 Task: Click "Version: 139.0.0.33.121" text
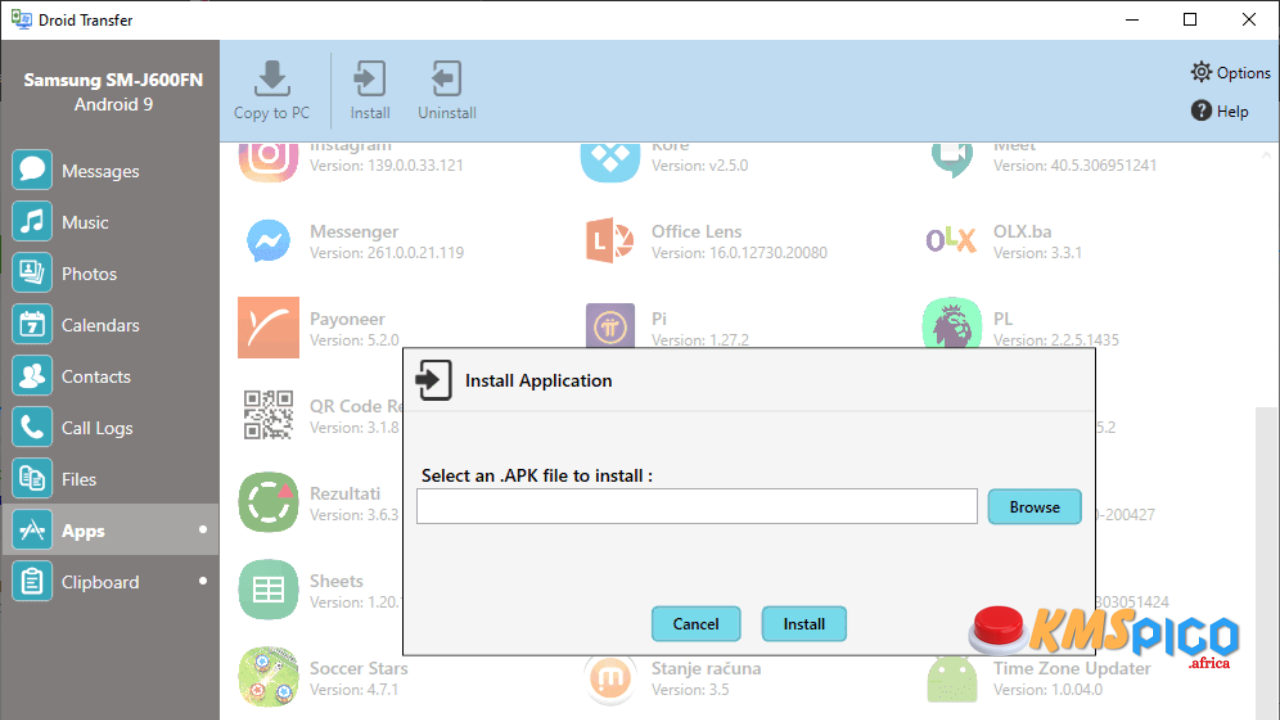(386, 166)
